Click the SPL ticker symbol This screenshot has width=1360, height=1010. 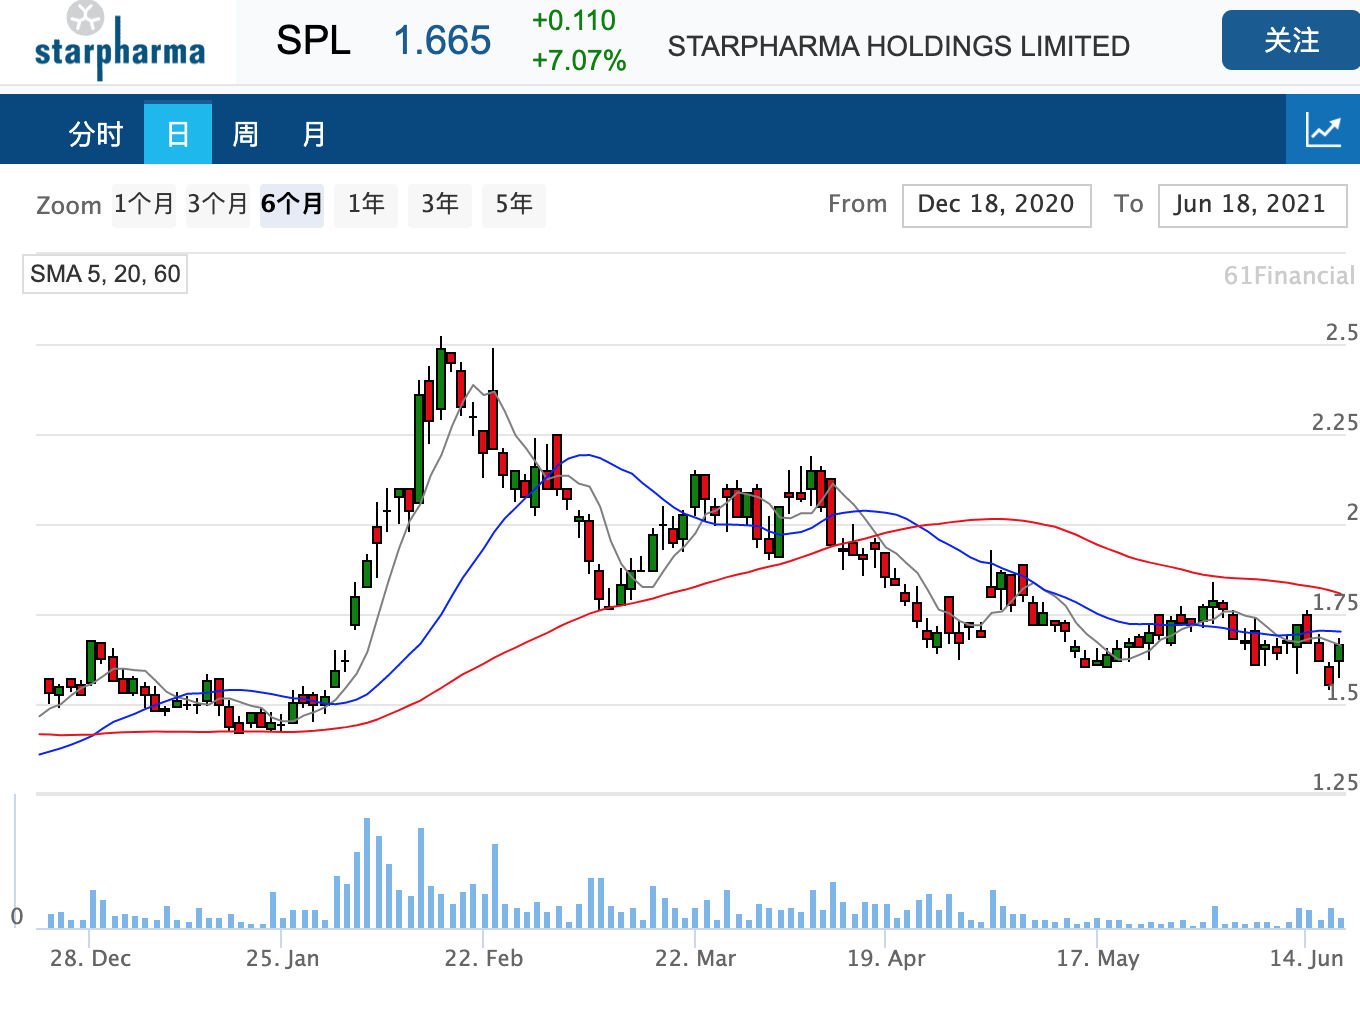(313, 41)
